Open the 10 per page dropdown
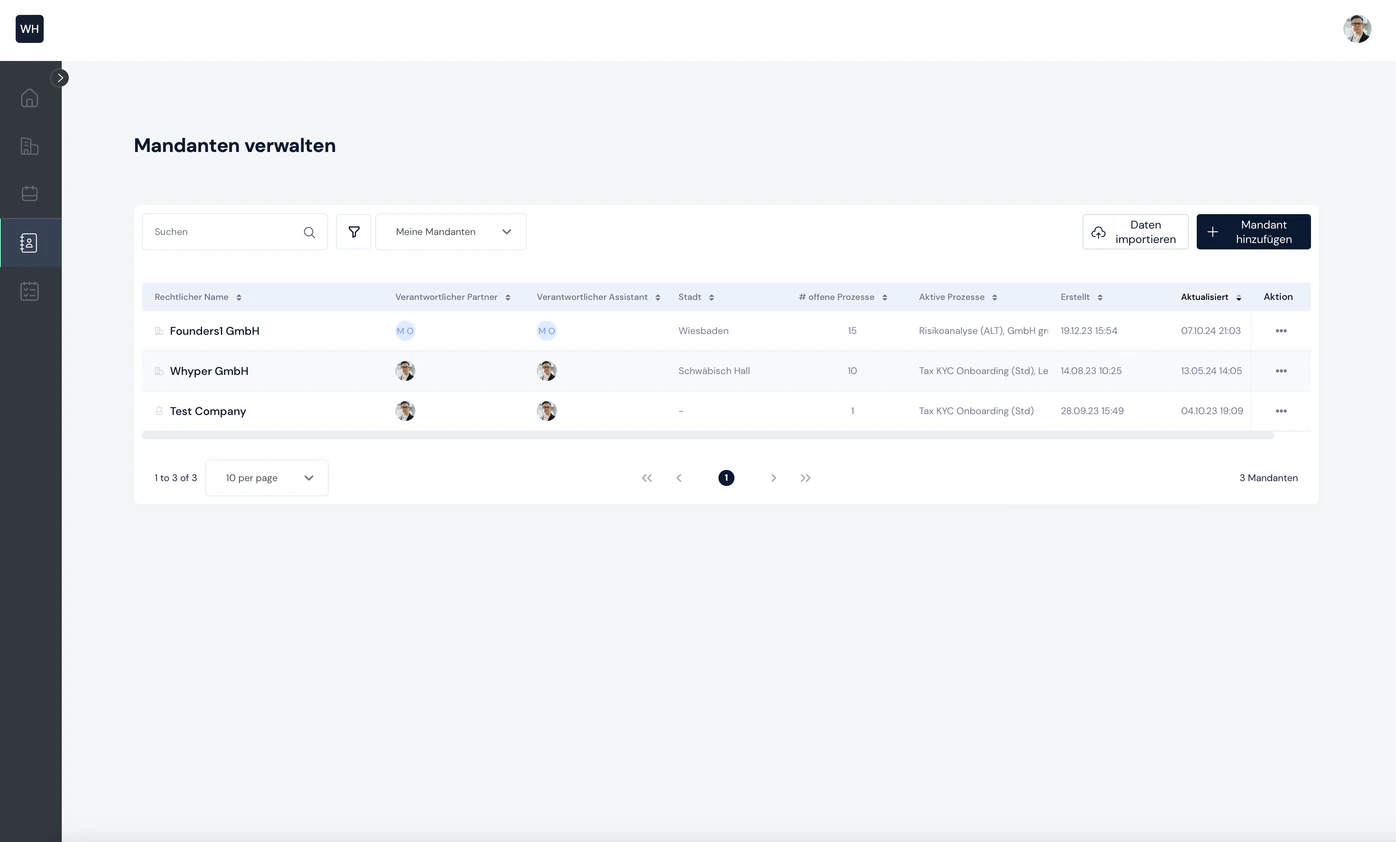The height and width of the screenshot is (842, 1396). click(x=267, y=478)
